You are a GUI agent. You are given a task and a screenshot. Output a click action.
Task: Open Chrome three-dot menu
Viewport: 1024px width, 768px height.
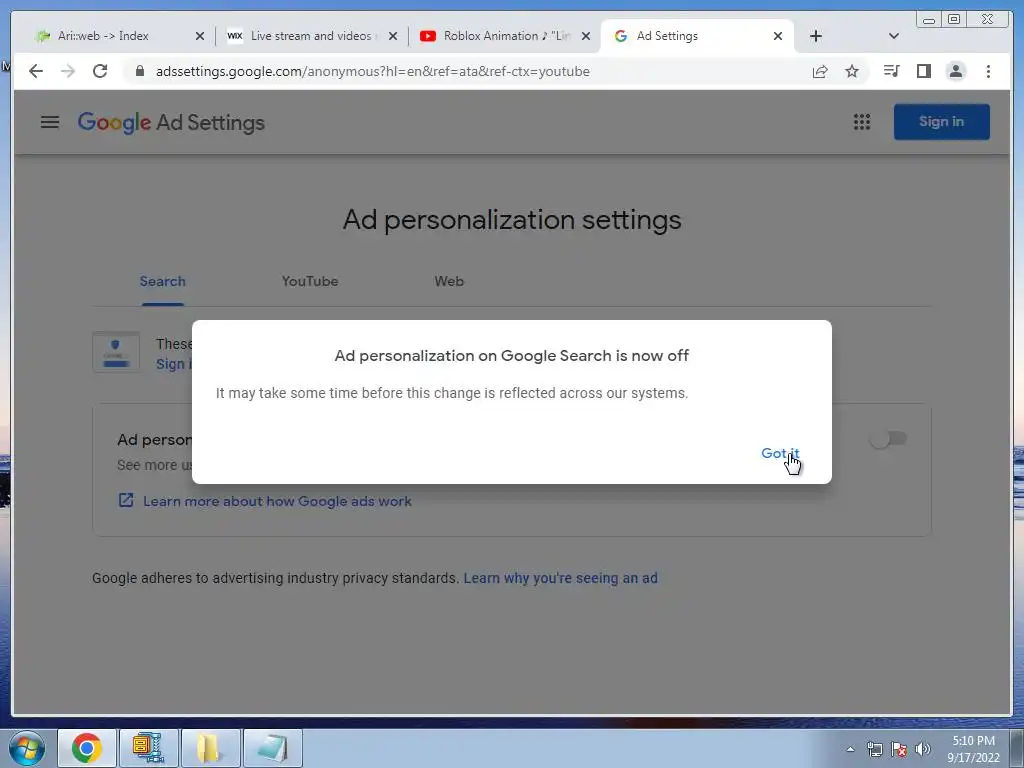(x=988, y=71)
